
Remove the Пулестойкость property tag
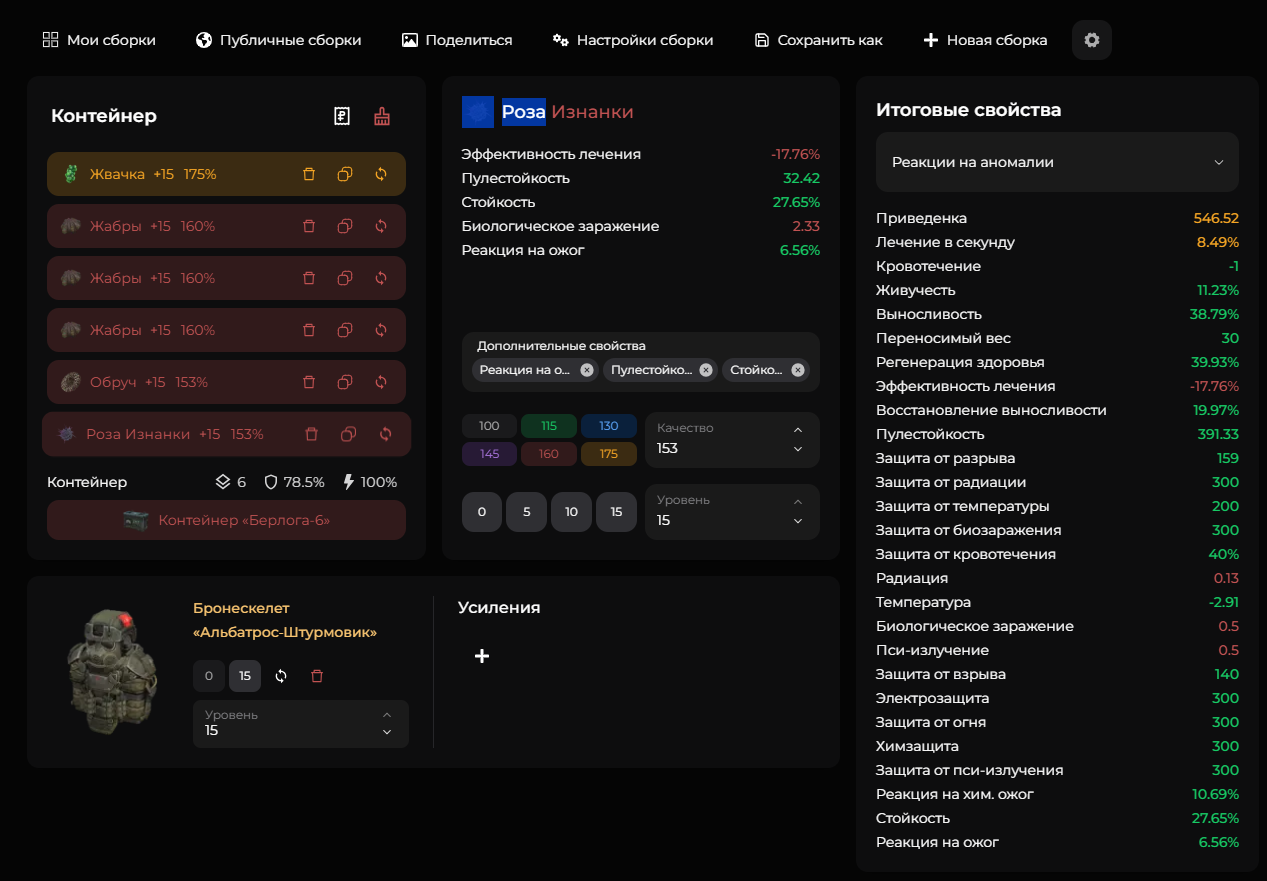[x=706, y=370]
